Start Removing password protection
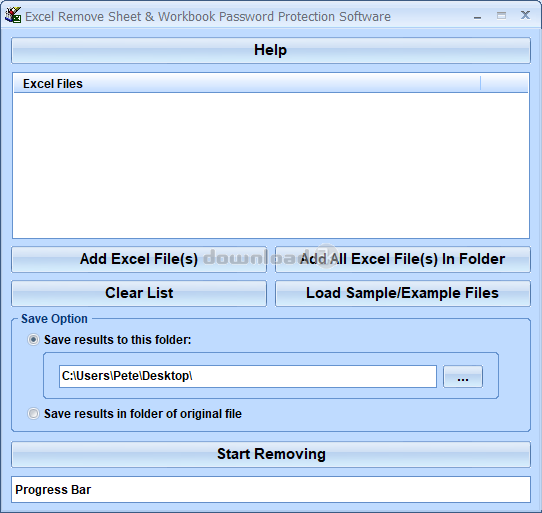Image resolution: width=542 pixels, height=513 pixels. [271, 454]
